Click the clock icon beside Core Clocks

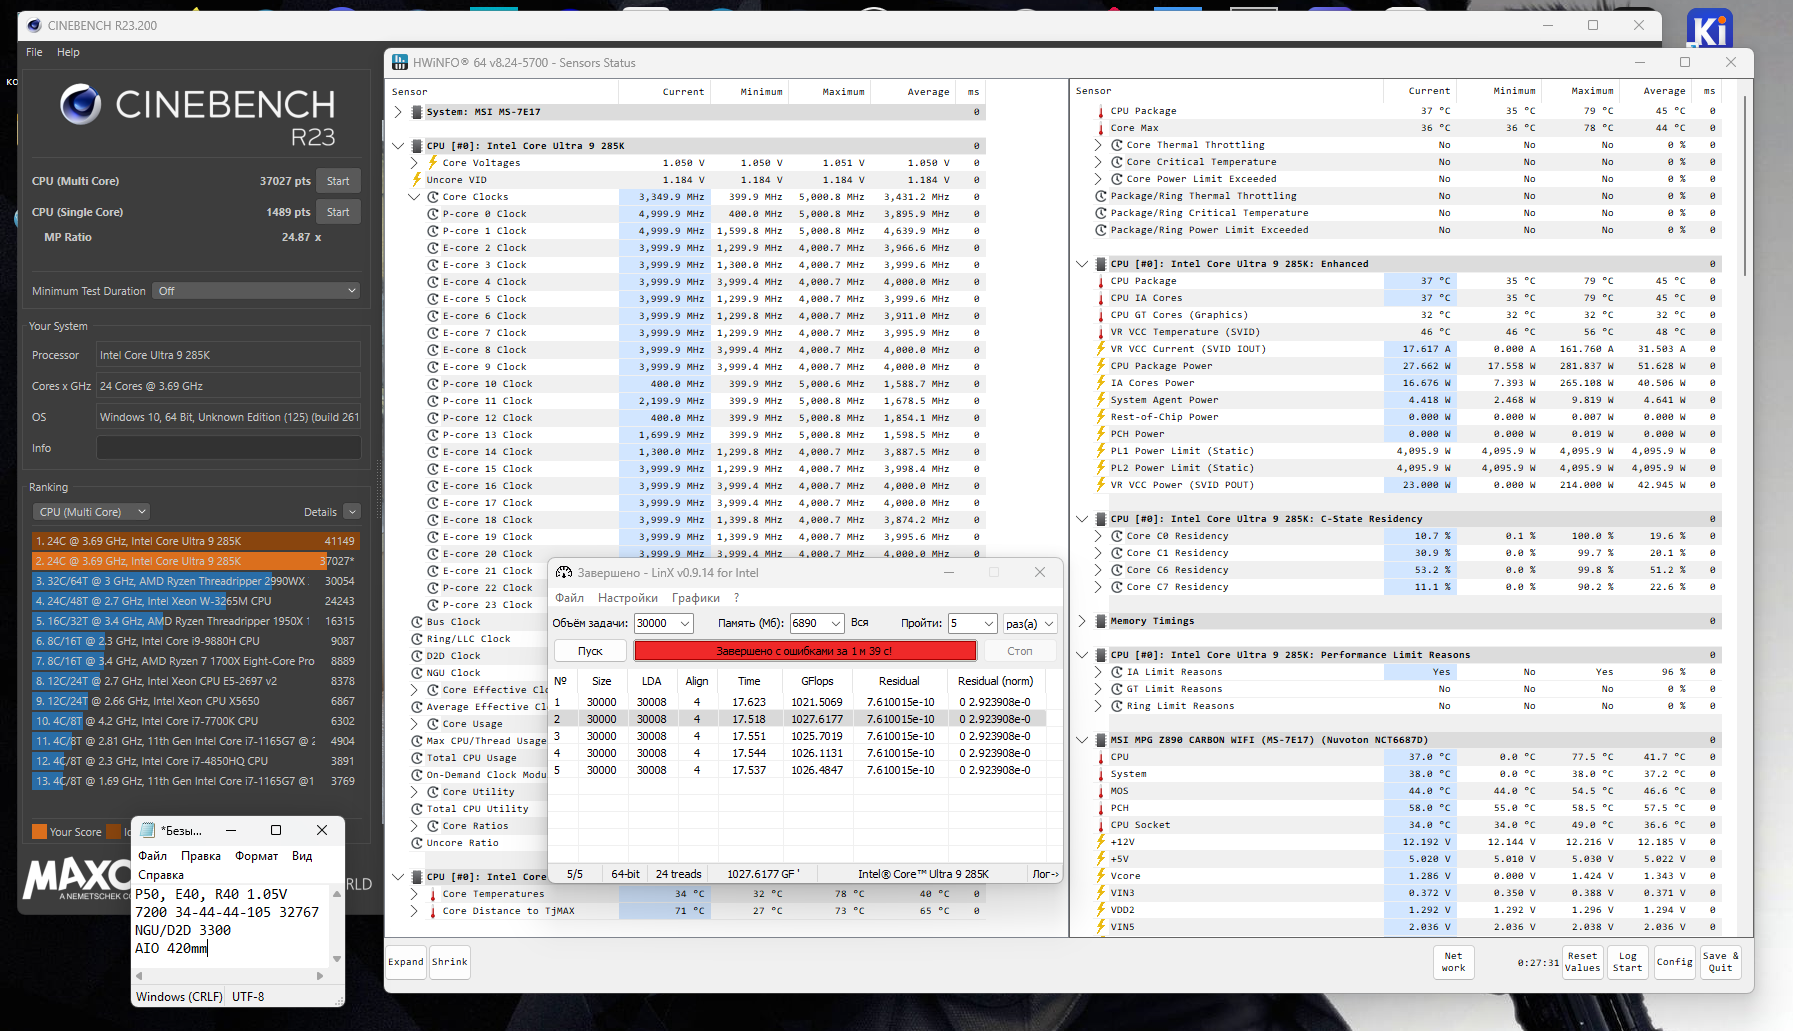[433, 196]
